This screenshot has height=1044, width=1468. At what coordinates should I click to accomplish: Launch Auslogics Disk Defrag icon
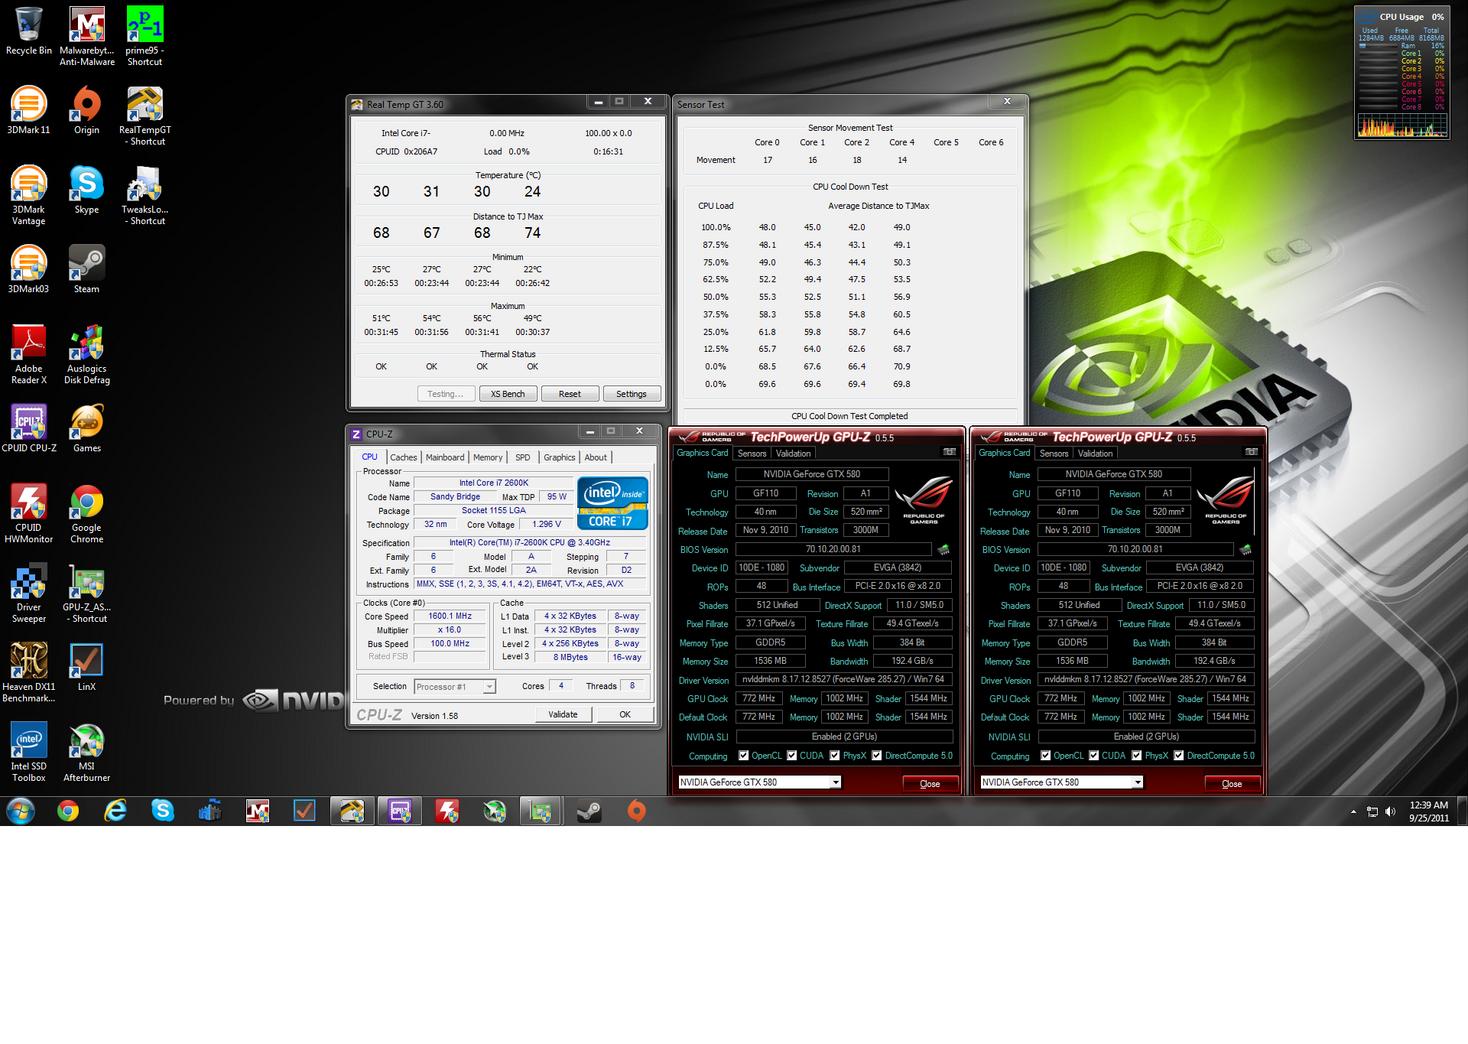click(x=87, y=354)
